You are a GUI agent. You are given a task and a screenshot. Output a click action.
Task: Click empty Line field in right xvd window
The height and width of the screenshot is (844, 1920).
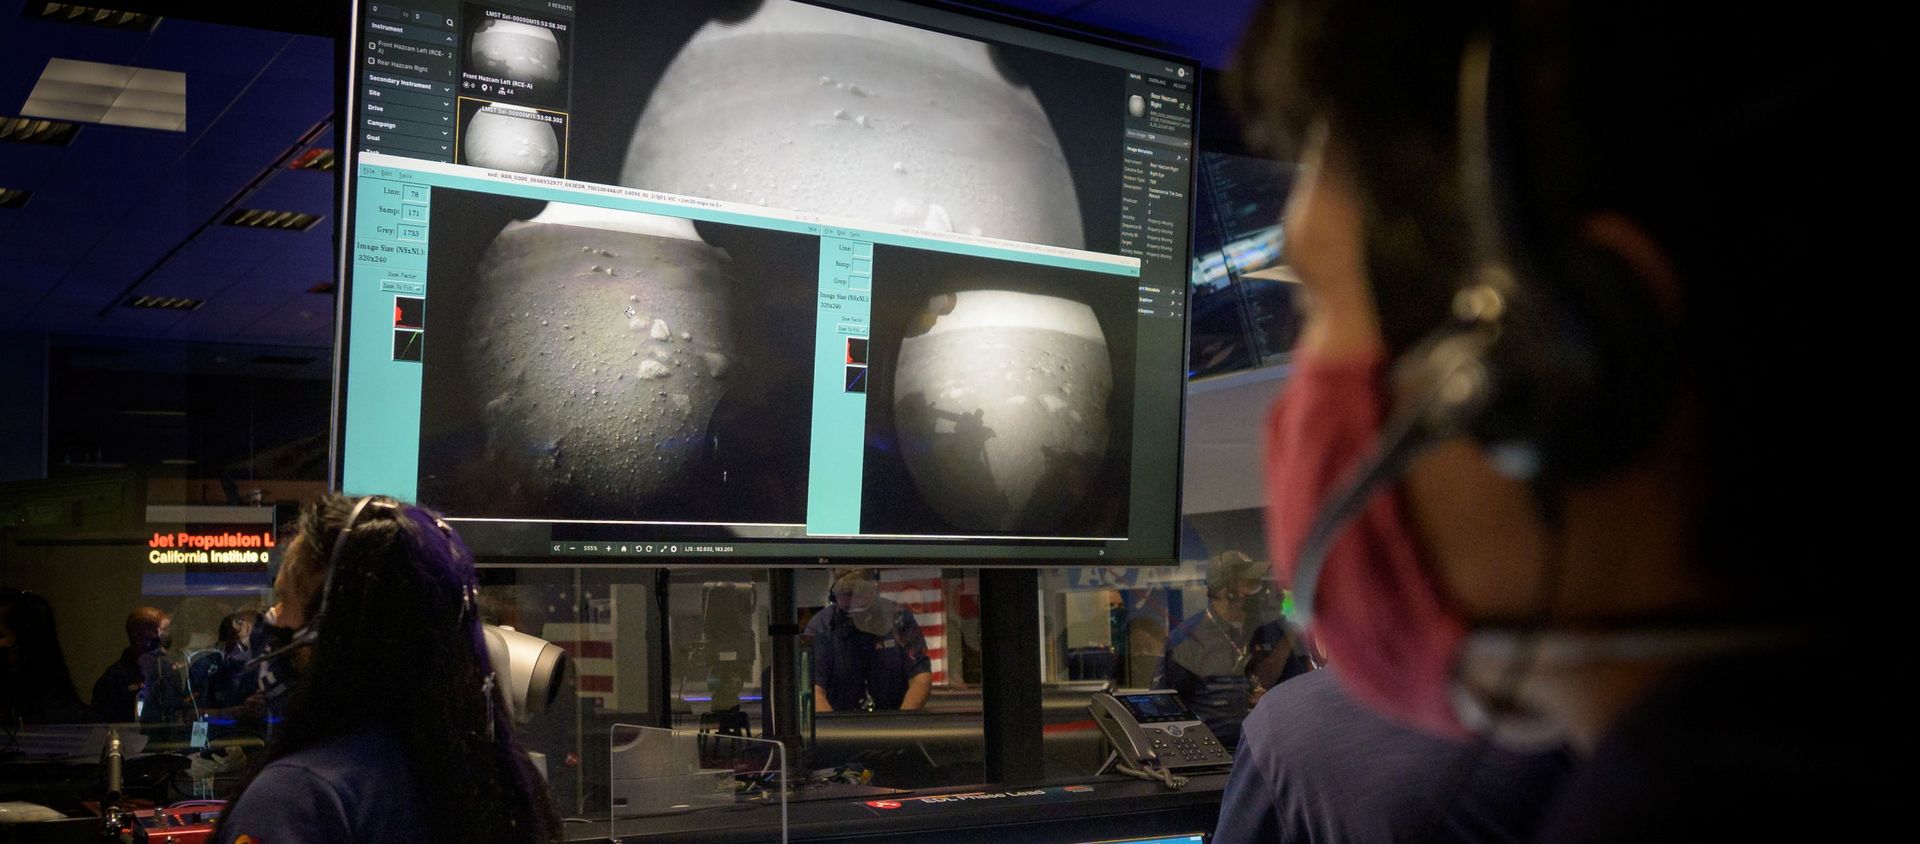862,249
